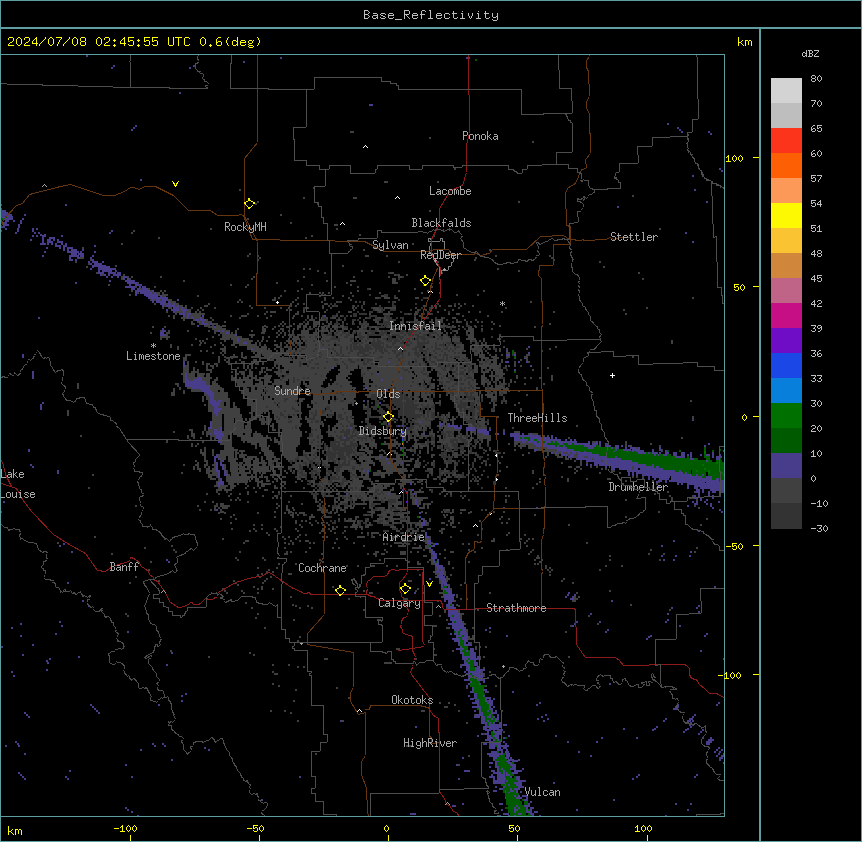
Task: Click the red 60-65 dBZ legend swatch
Action: (x=786, y=141)
